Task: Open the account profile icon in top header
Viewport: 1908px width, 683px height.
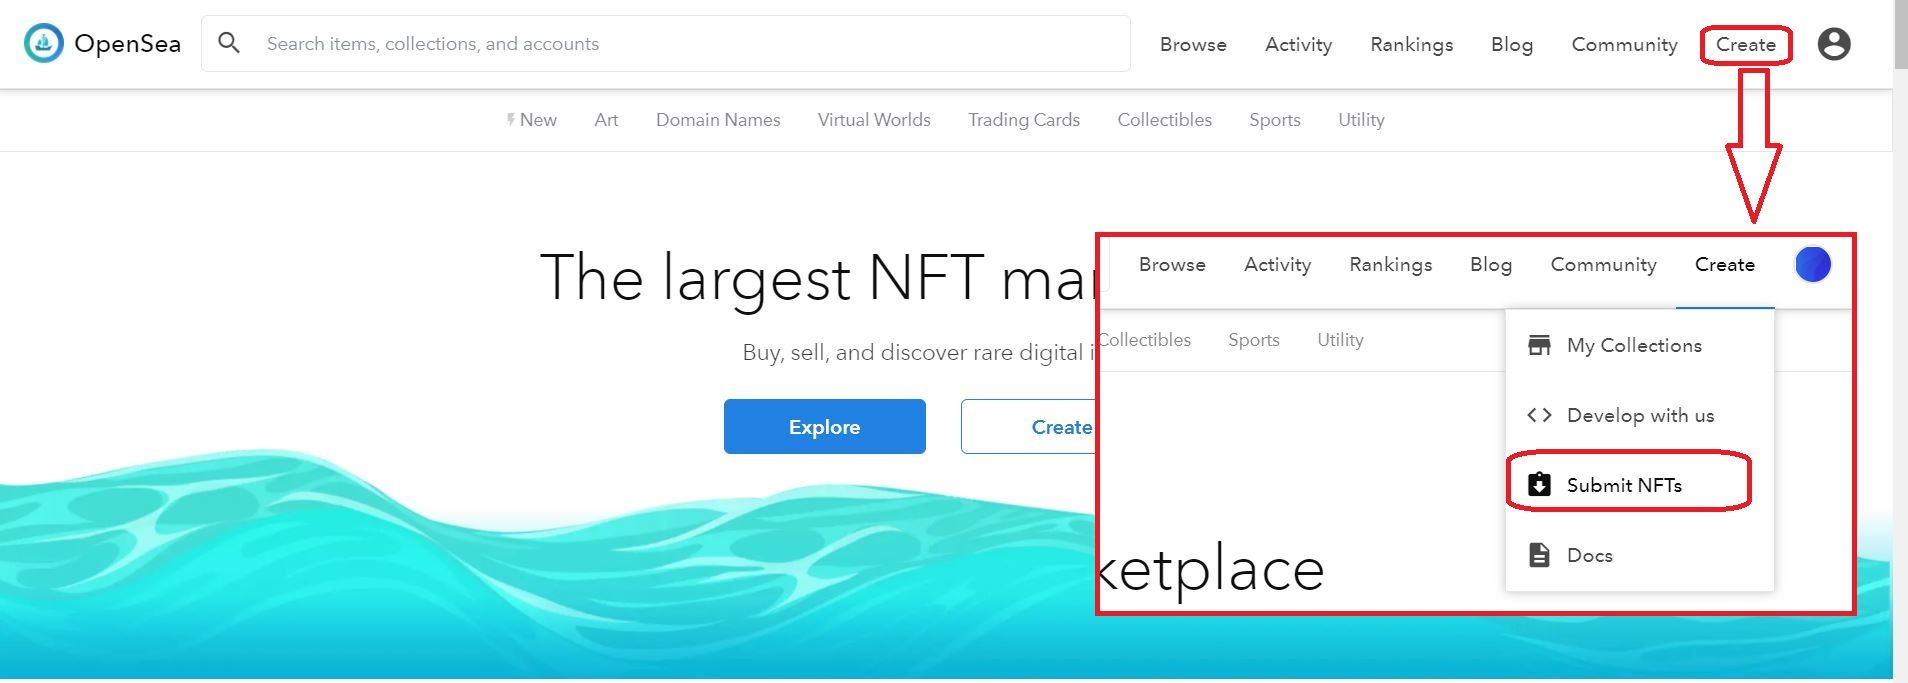Action: [x=1834, y=44]
